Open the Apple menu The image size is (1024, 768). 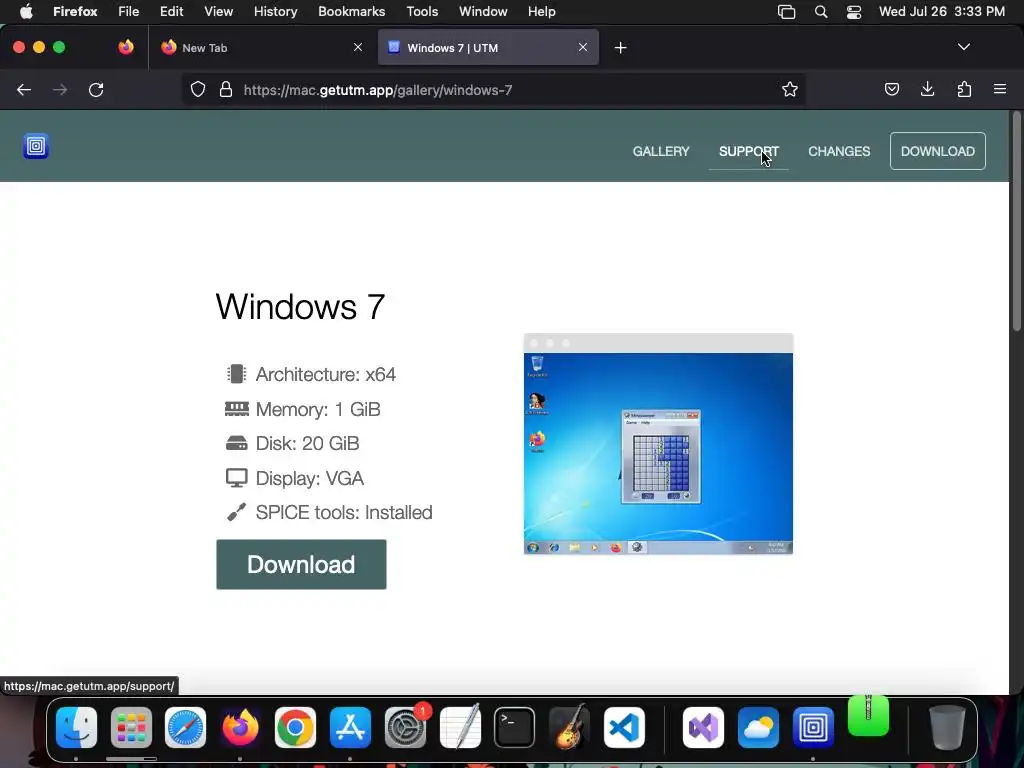[26, 11]
